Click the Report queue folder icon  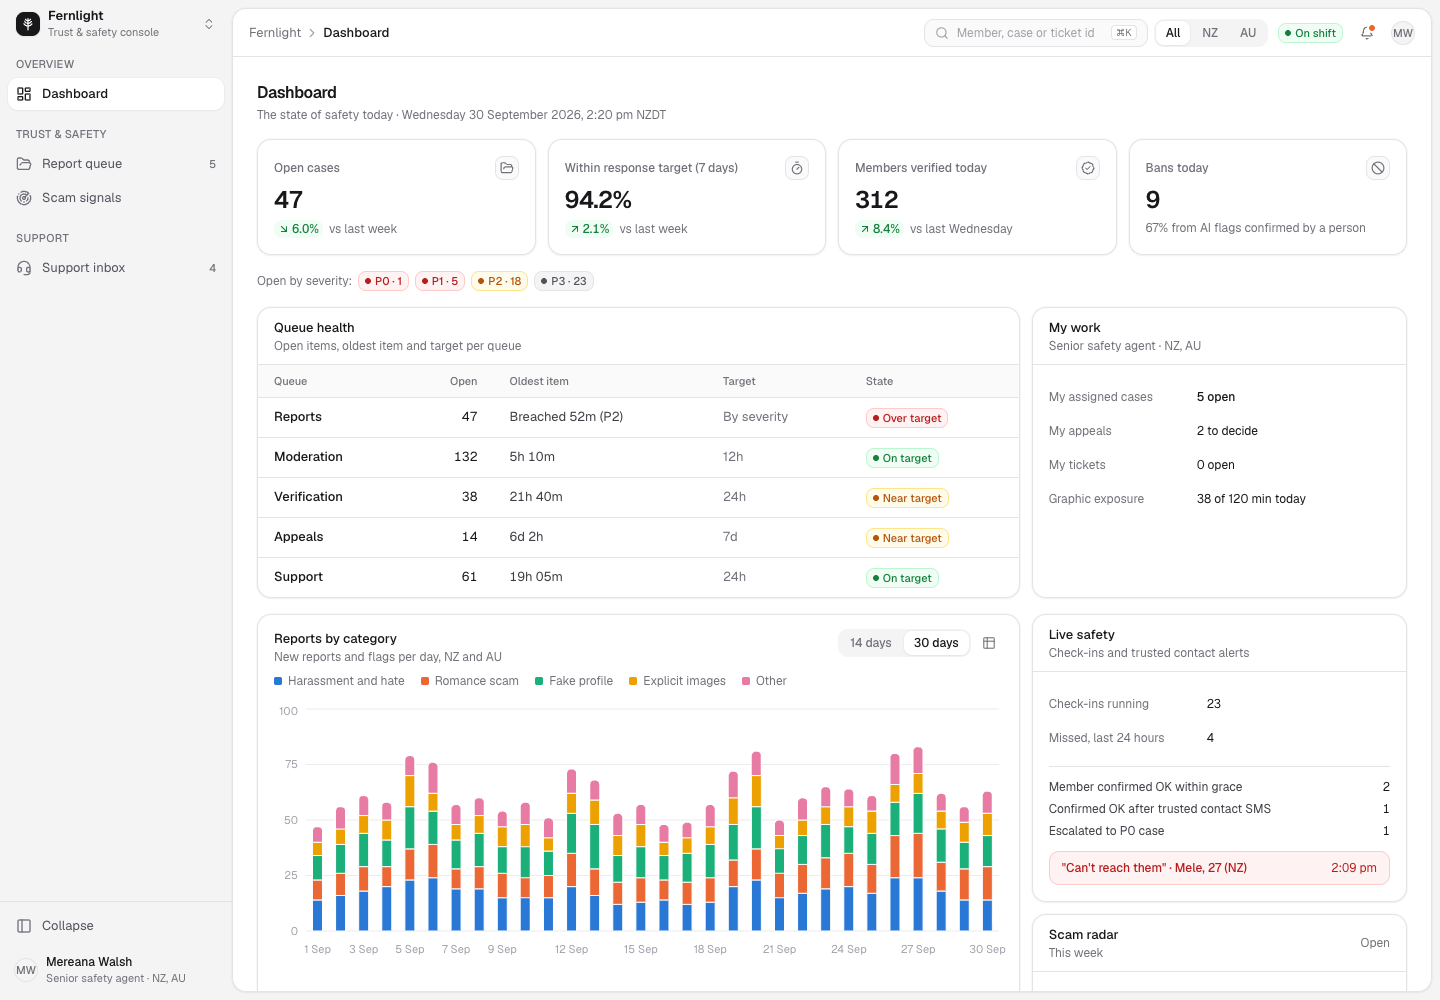tap(24, 164)
